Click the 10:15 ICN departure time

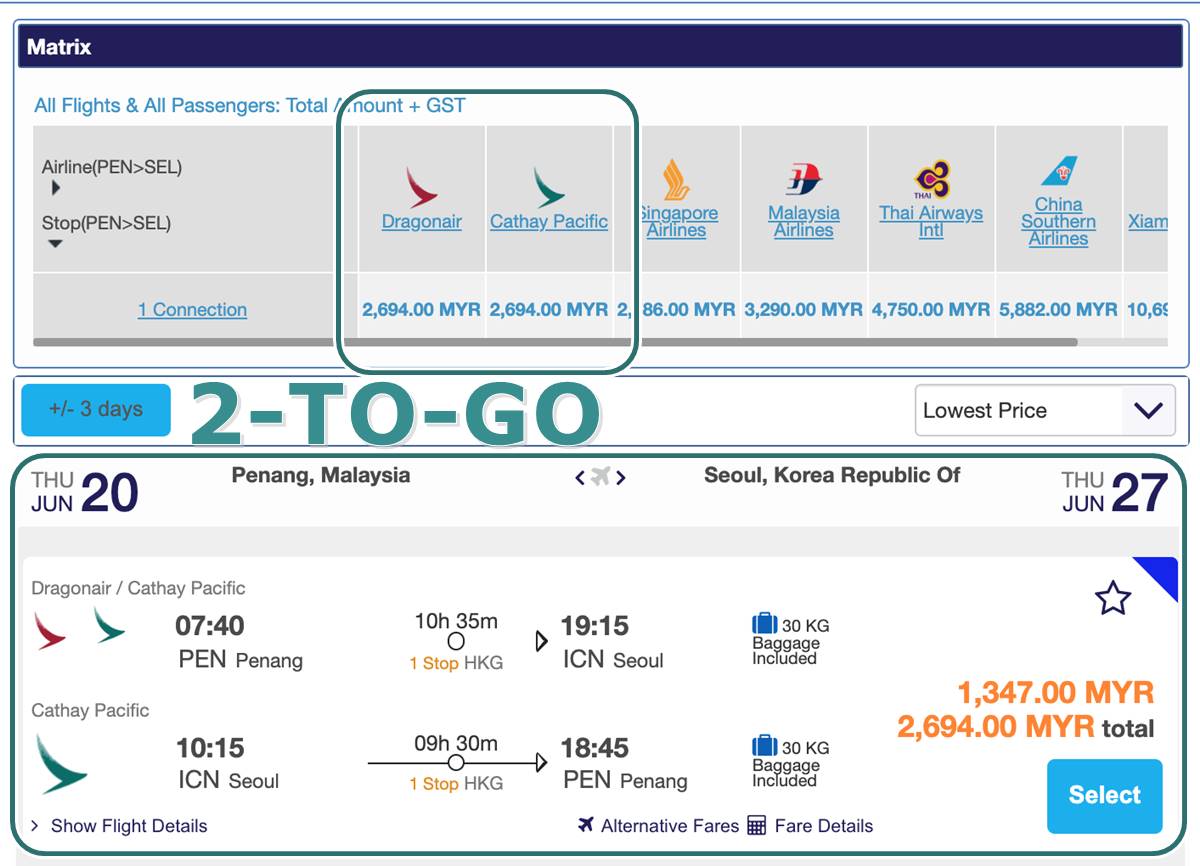click(x=210, y=748)
